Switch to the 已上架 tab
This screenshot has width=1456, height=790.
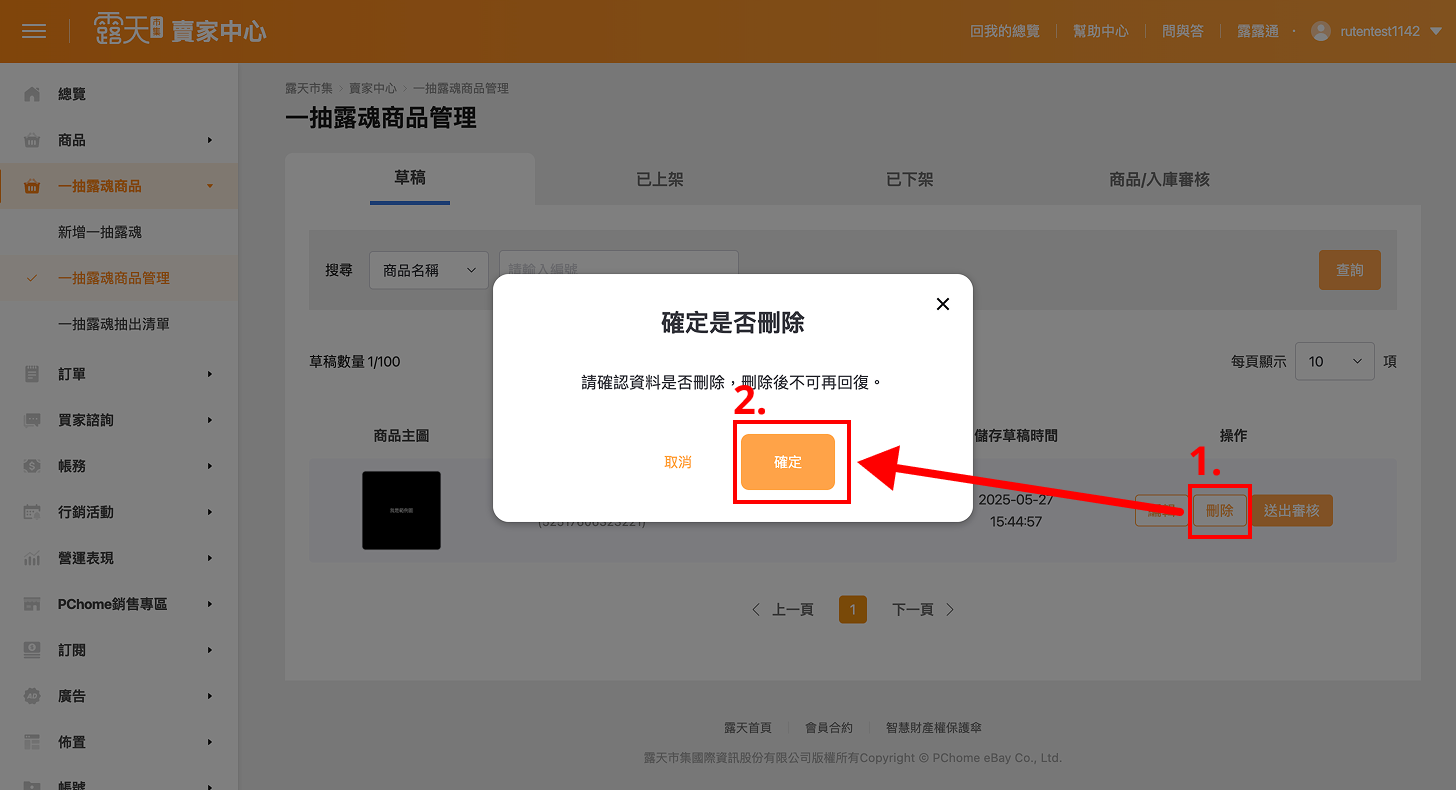660,180
